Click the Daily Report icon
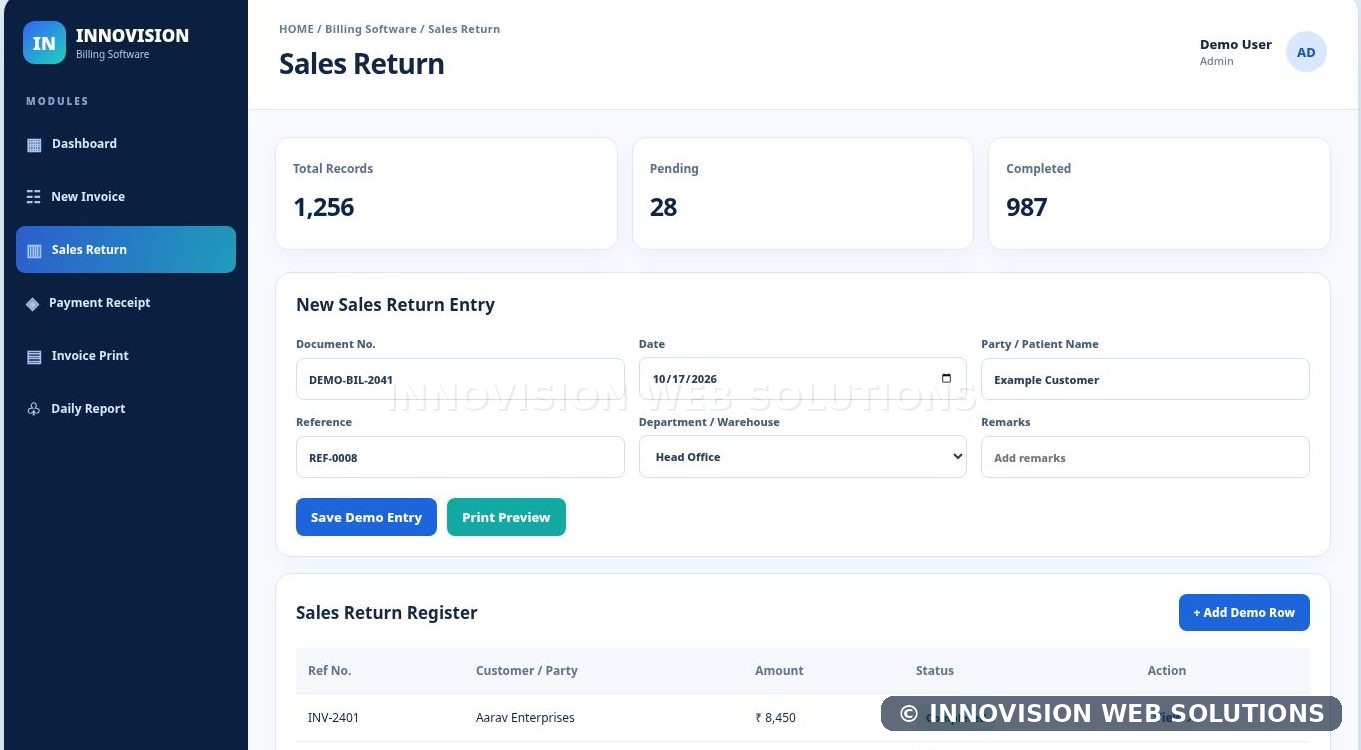 [34, 409]
